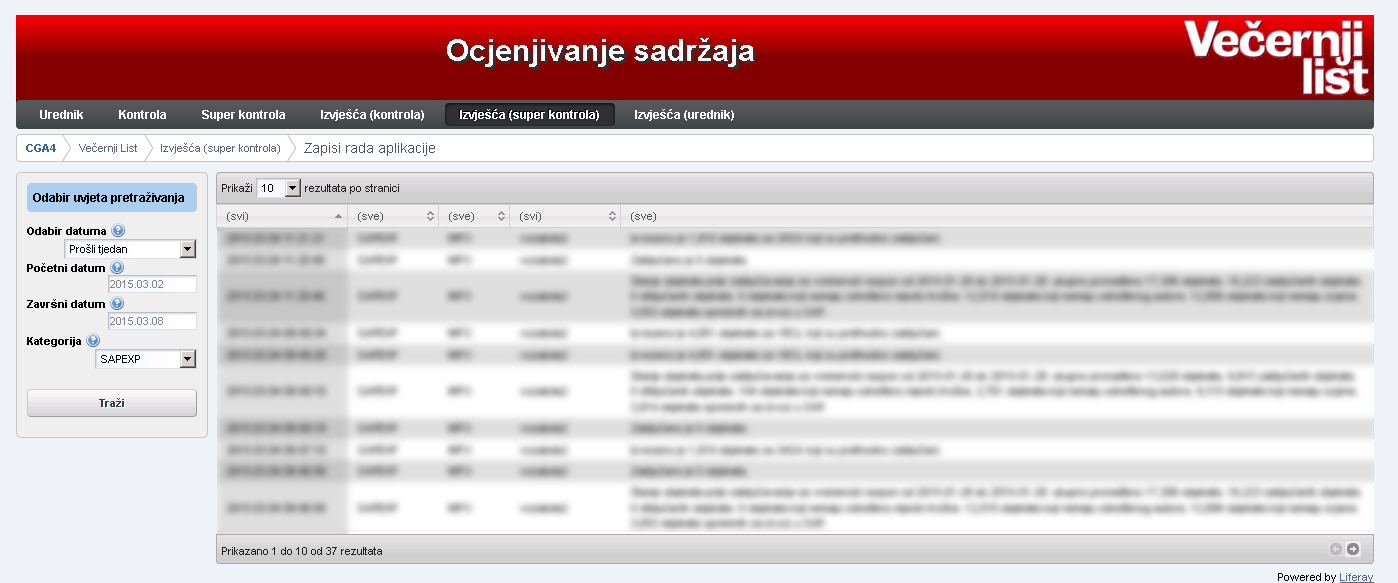Click the Izvješća (super kontrola) breadcrumb link
1398x583 pixels.
point(220,148)
